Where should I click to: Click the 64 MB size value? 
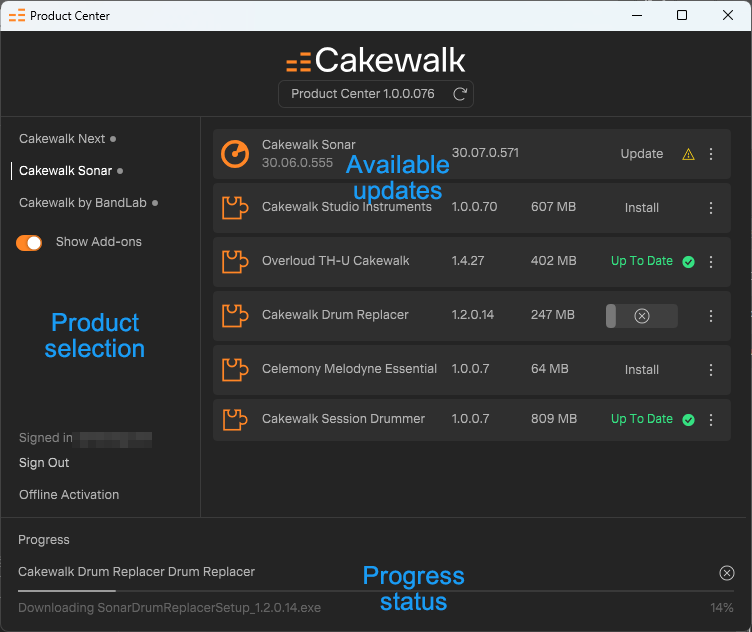point(550,369)
